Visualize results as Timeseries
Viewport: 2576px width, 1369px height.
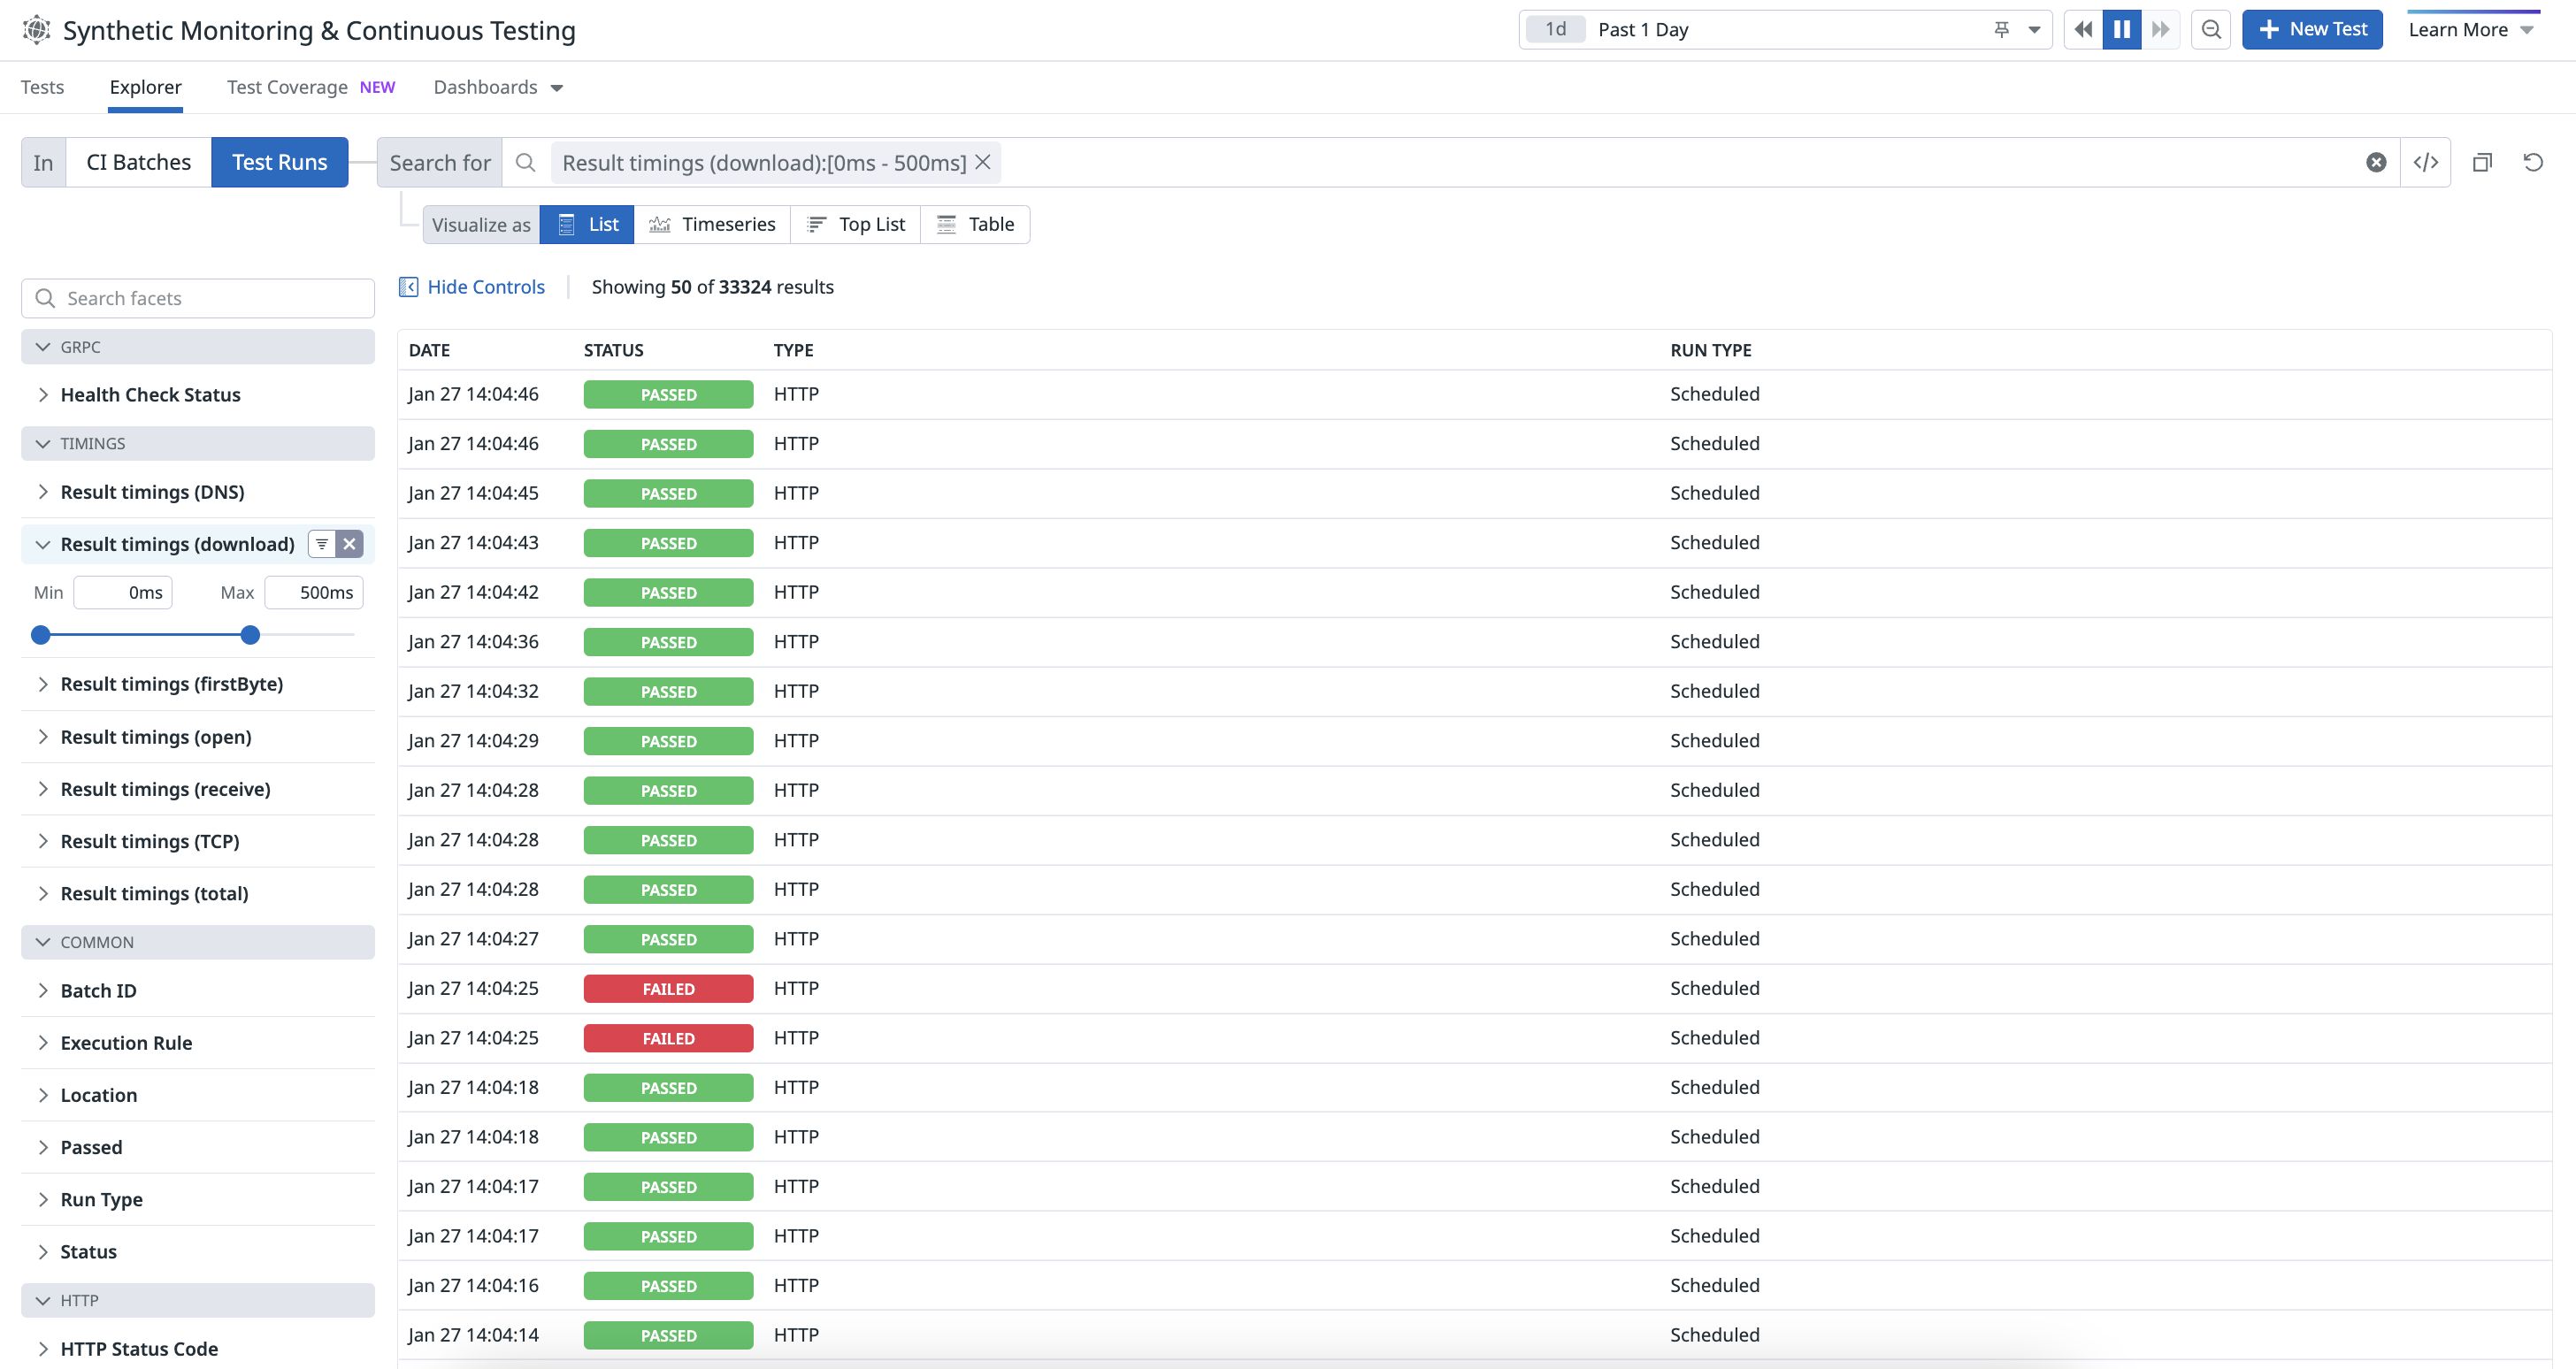[x=712, y=224]
